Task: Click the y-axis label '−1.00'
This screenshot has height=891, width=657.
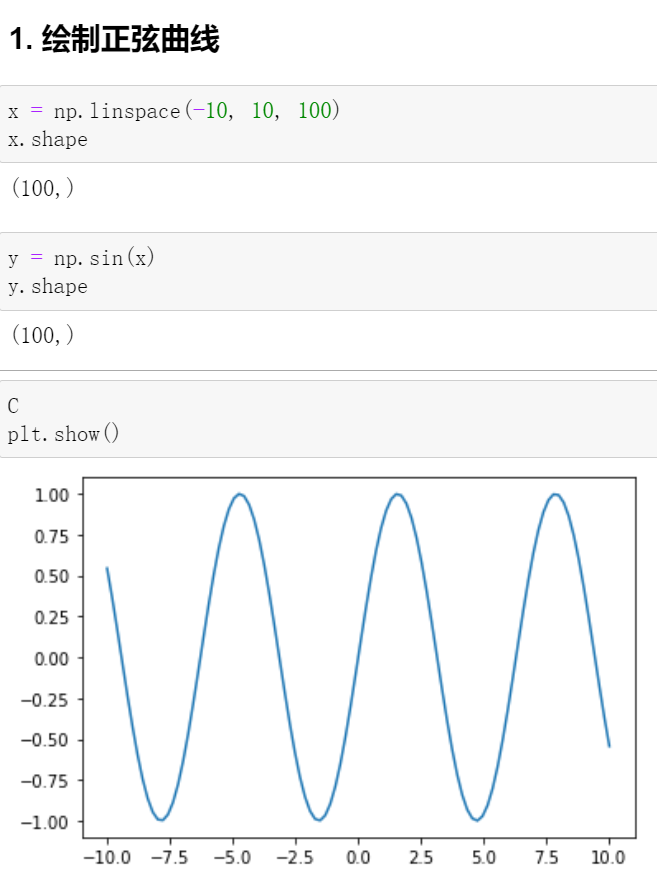Action: 45,822
